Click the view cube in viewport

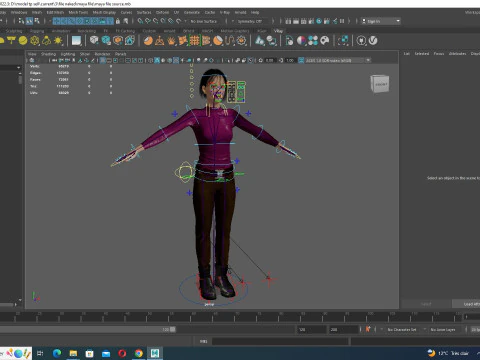click(x=380, y=84)
